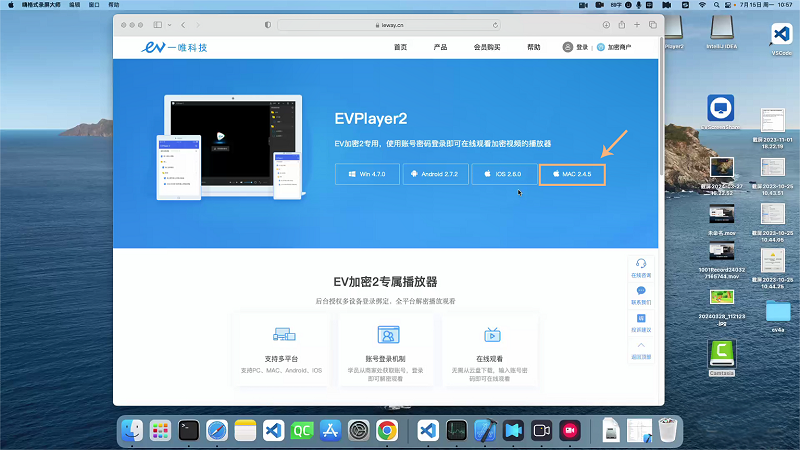Go back in Safari history
The image size is (800, 450).
[183, 24]
